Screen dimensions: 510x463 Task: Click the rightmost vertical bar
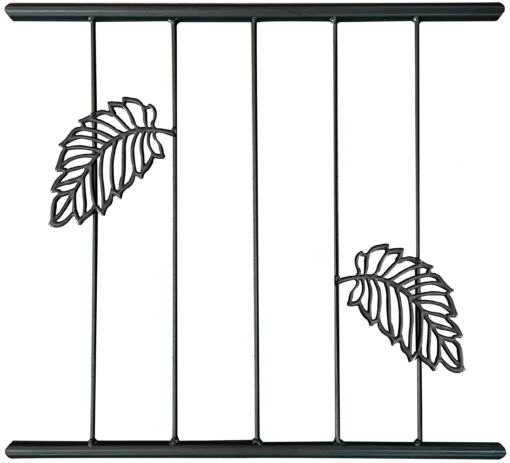(418, 231)
